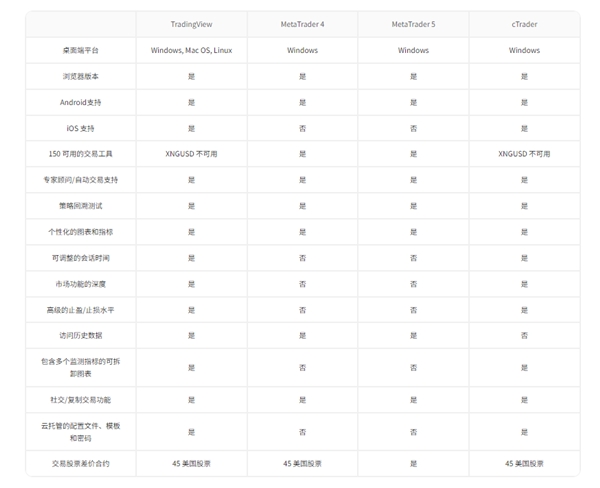
Task: Click 是 for 高级的止盈/止损水平 under cTrader
Action: 524,310
